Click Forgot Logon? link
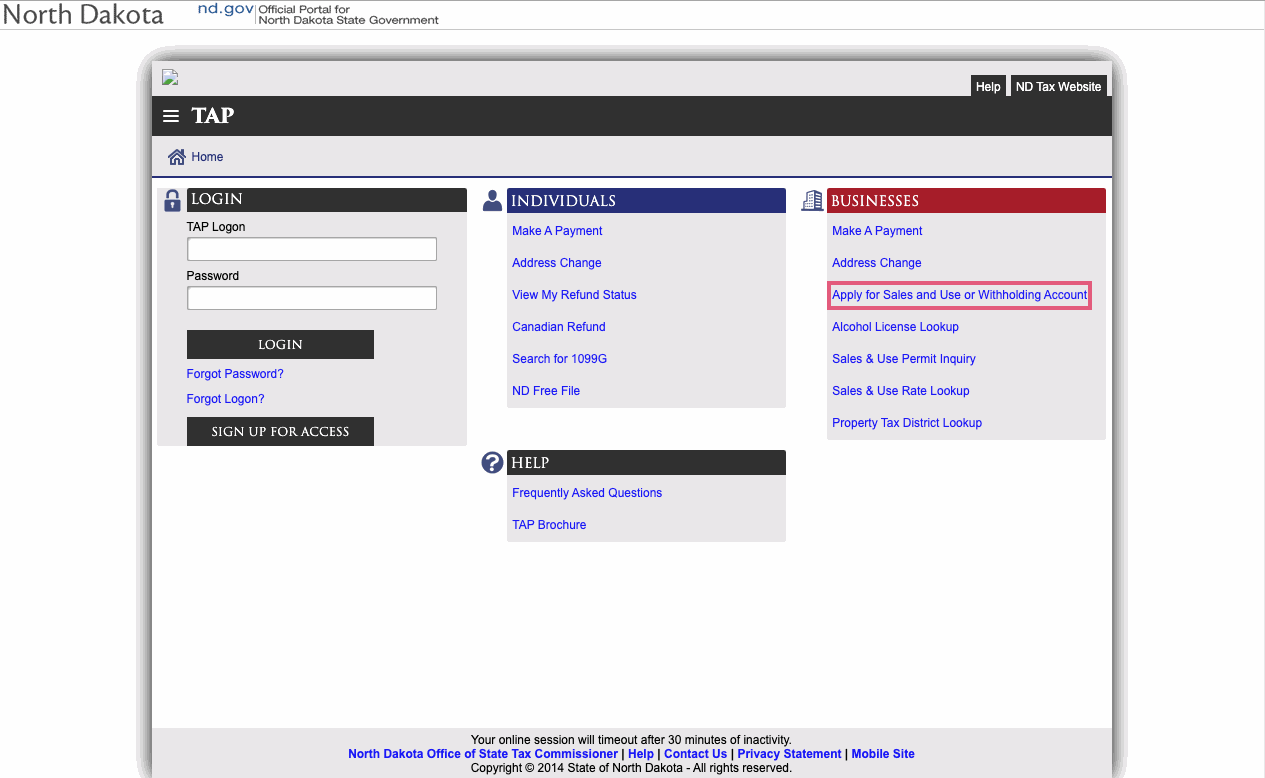Image resolution: width=1265 pixels, height=778 pixels. [x=225, y=399]
